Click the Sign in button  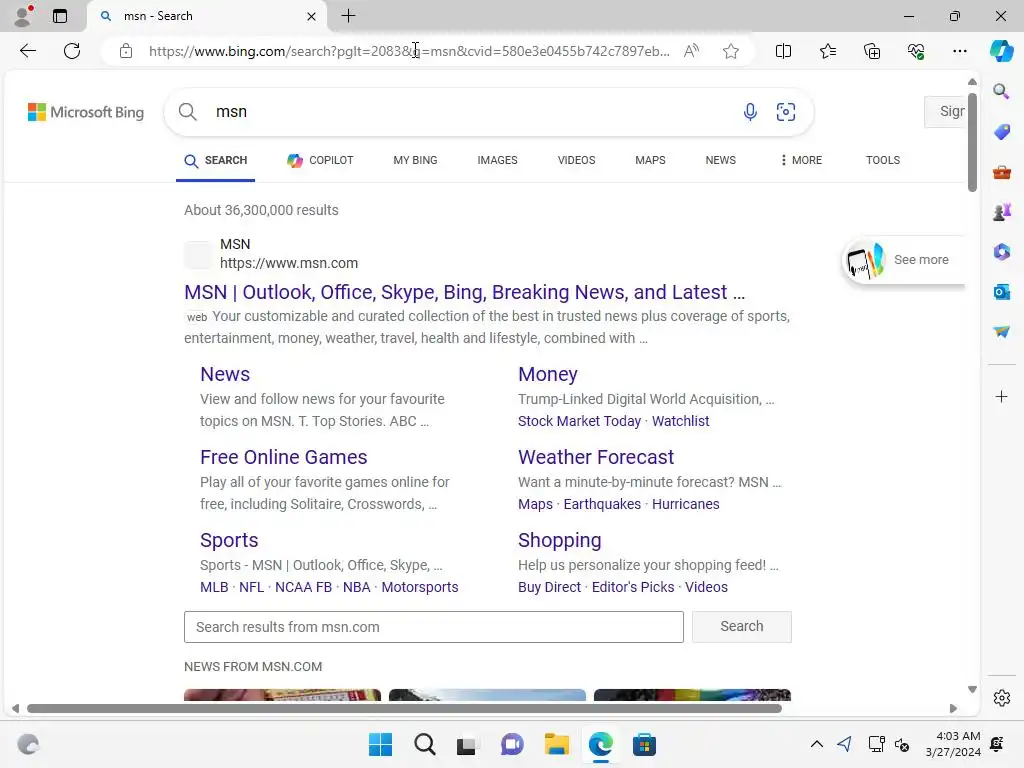coord(946,112)
